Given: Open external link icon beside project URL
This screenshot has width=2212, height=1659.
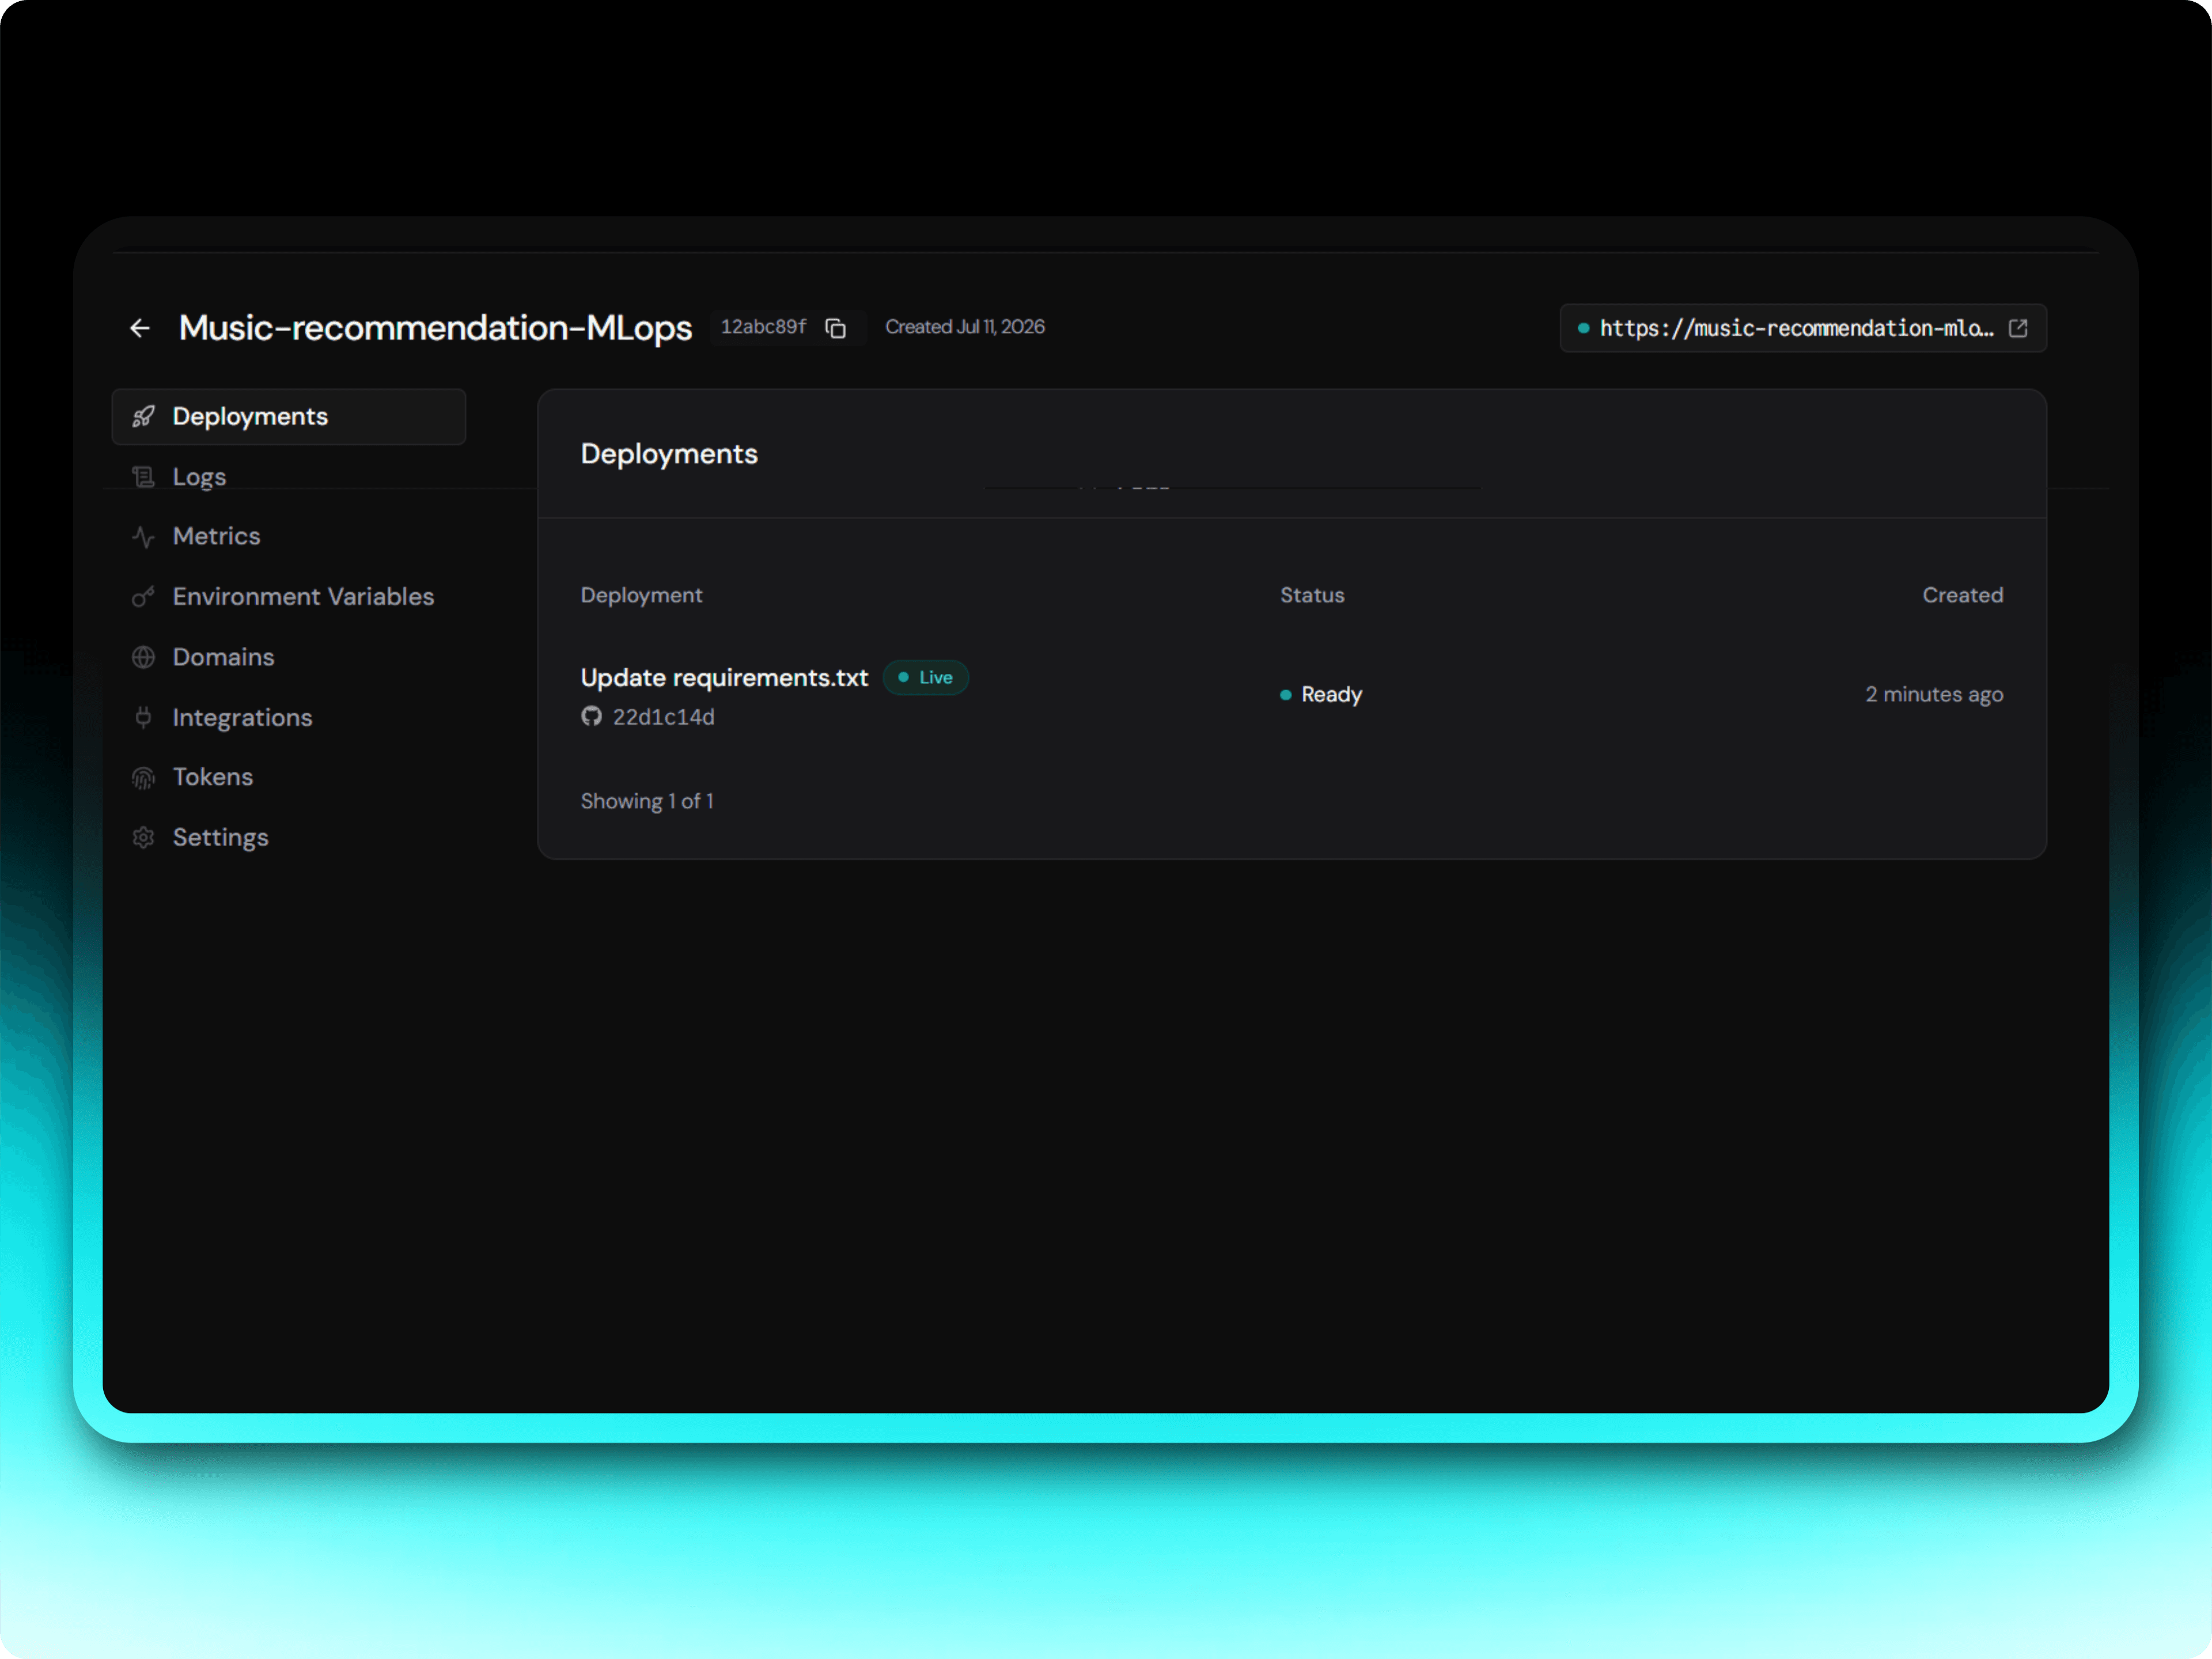Looking at the screenshot, I should click(2018, 328).
